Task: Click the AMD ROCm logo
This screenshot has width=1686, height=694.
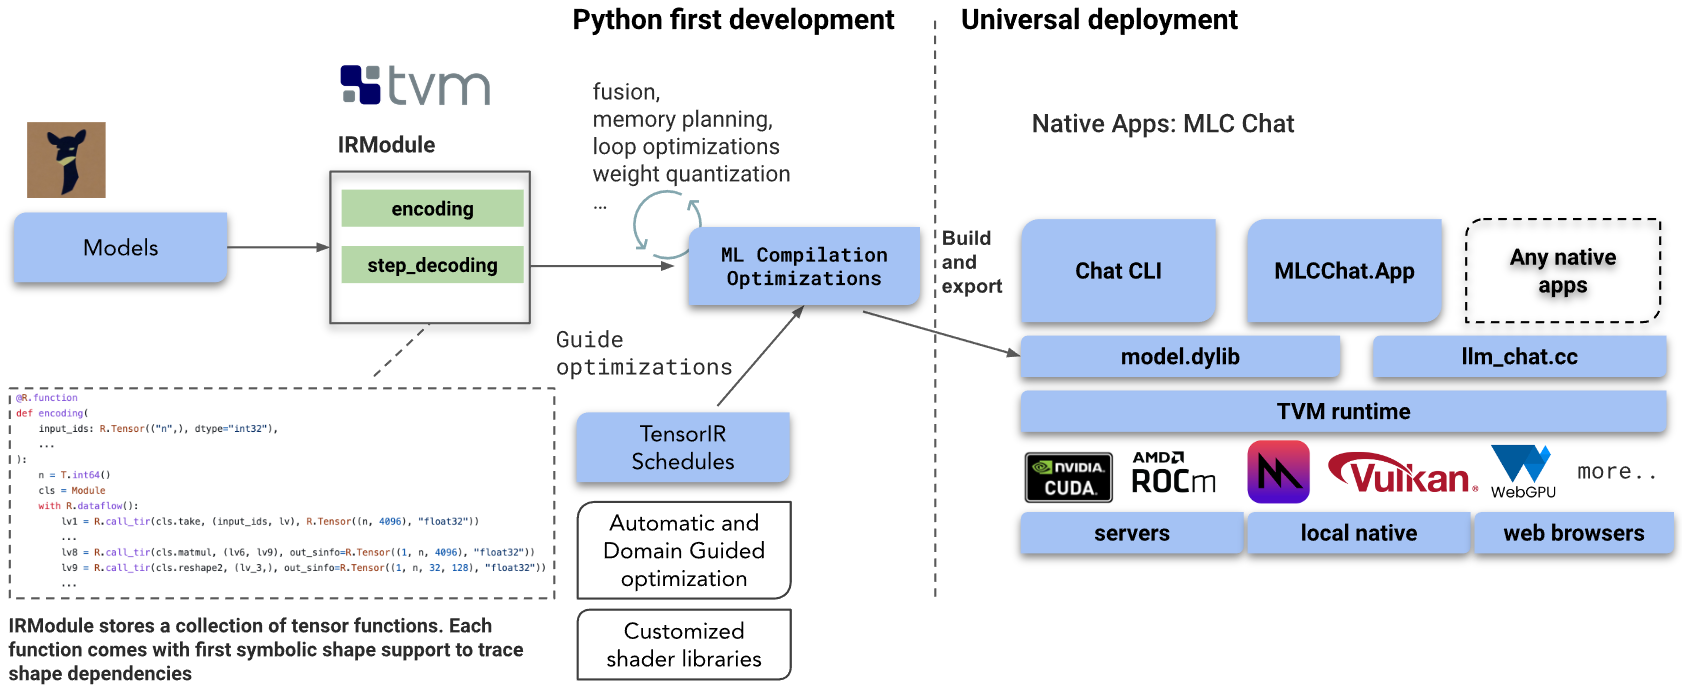Action: pos(1173,472)
